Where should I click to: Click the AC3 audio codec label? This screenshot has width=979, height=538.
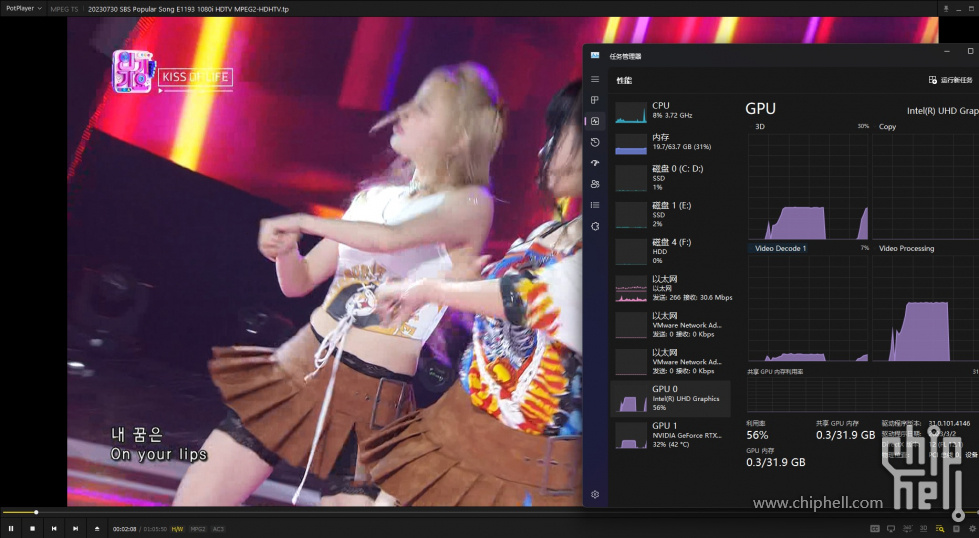pyautogui.click(x=218, y=529)
